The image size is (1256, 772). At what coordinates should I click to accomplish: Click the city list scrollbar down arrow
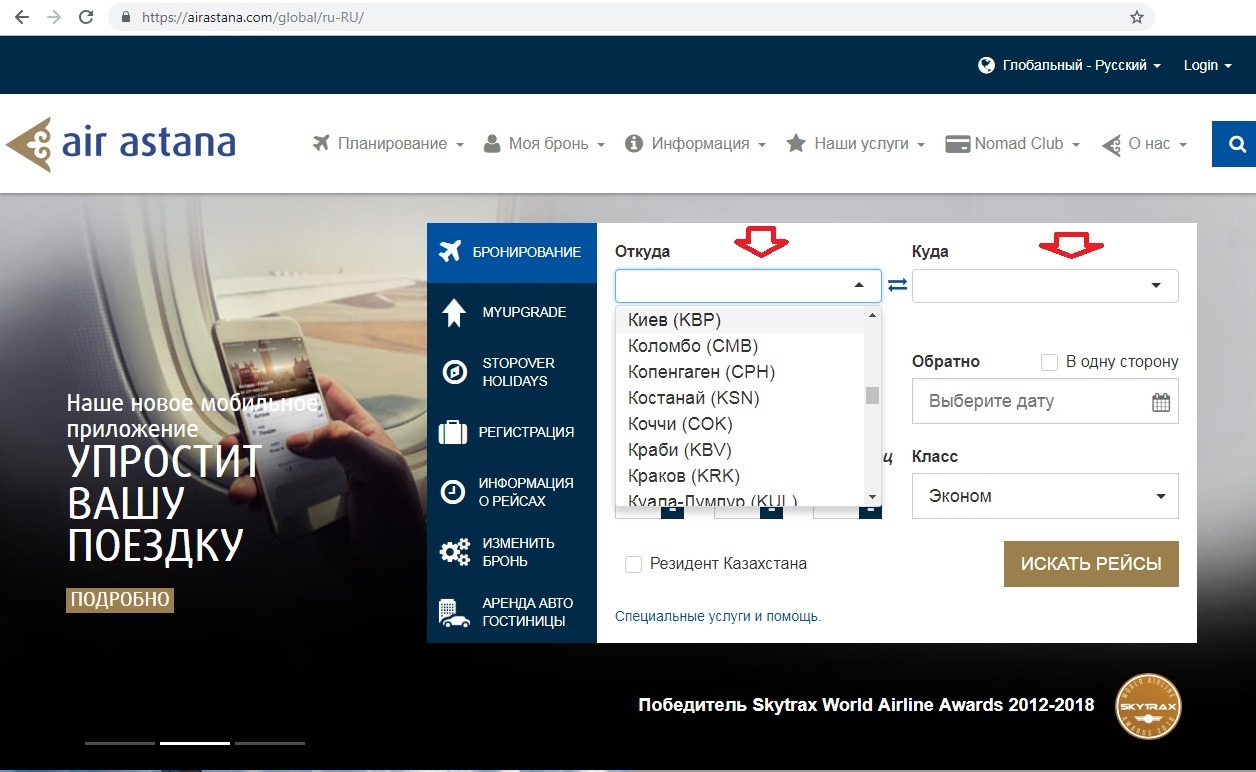tap(872, 497)
